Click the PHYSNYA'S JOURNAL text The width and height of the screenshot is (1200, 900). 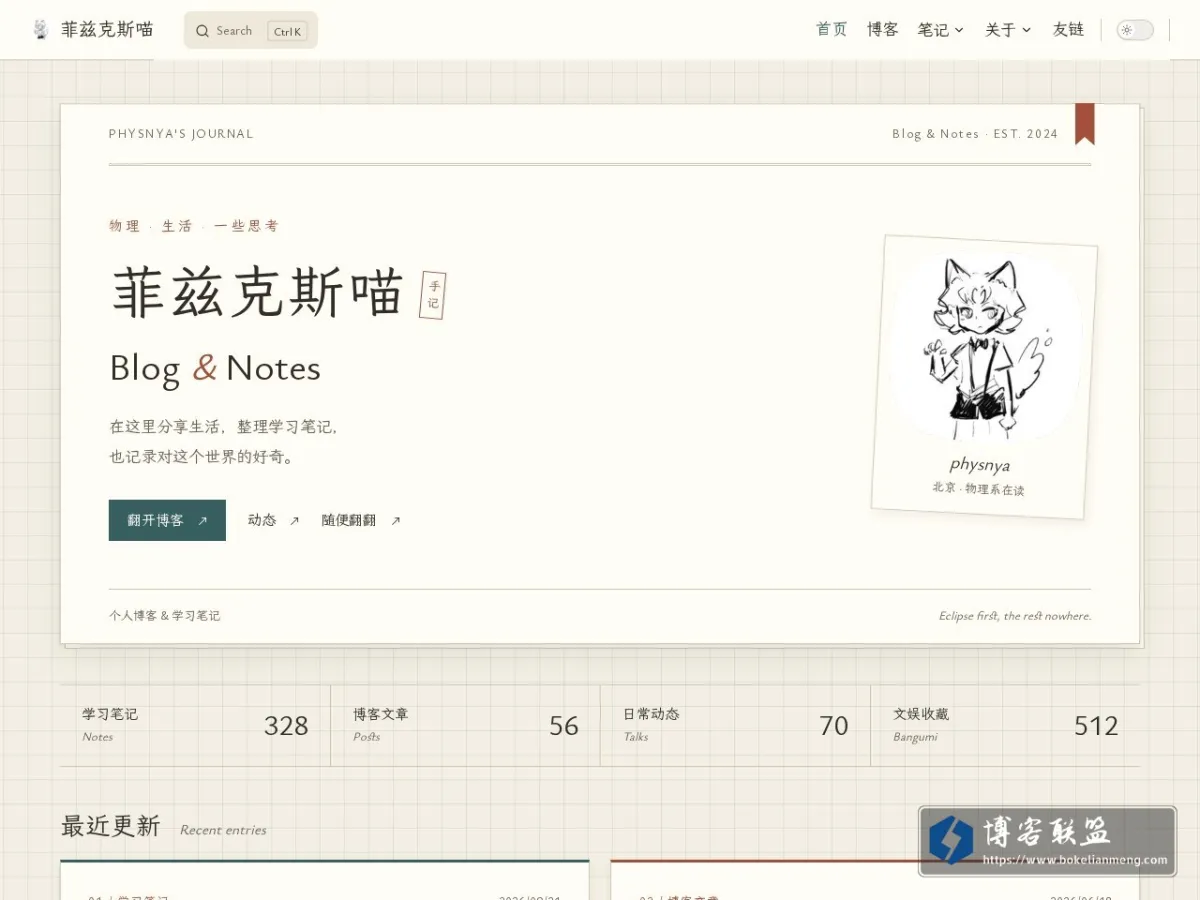tap(181, 134)
